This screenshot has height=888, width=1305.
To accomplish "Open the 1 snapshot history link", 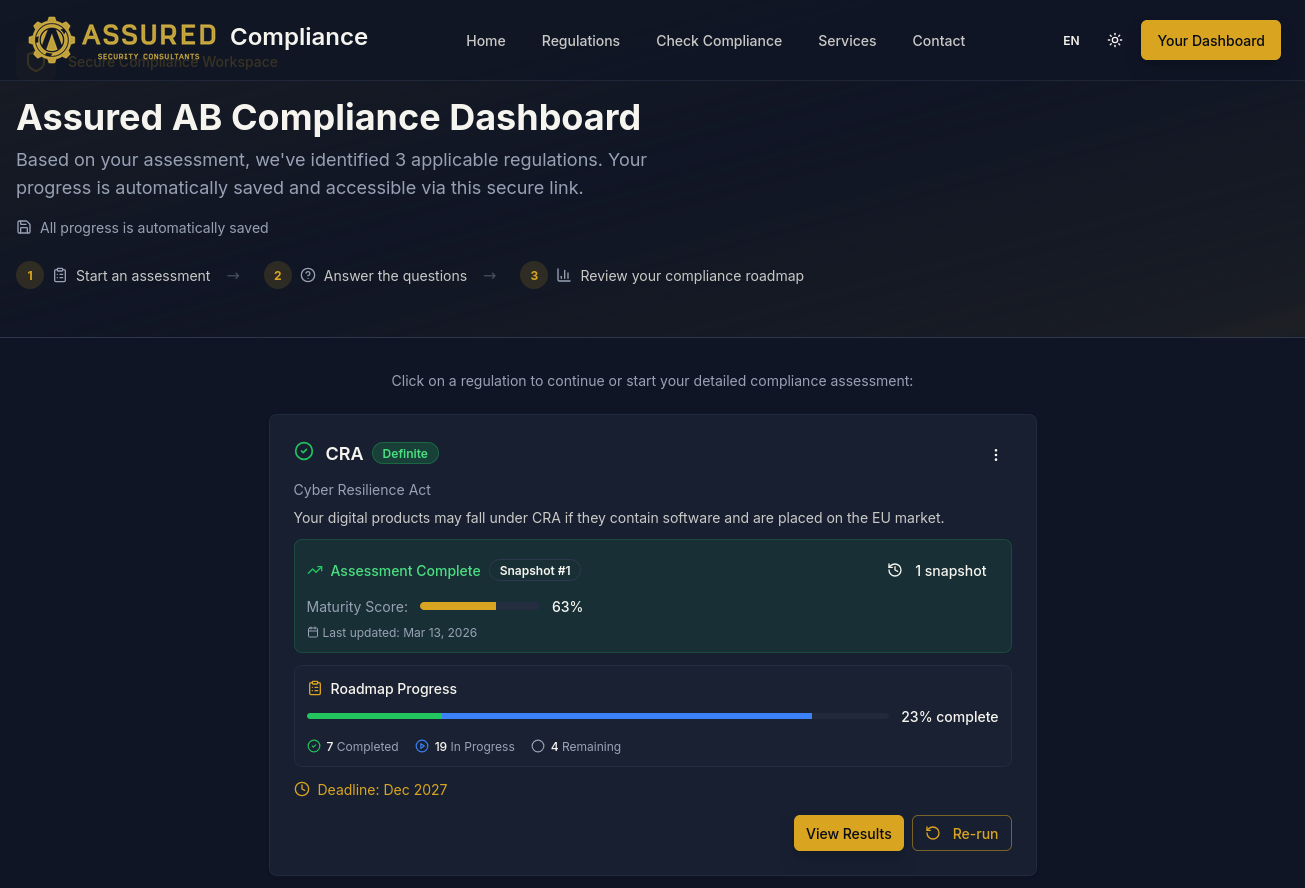I will (x=937, y=570).
